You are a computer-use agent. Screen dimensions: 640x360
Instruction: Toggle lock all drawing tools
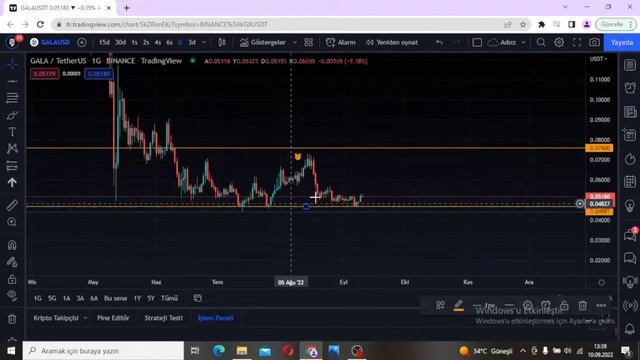(12, 279)
